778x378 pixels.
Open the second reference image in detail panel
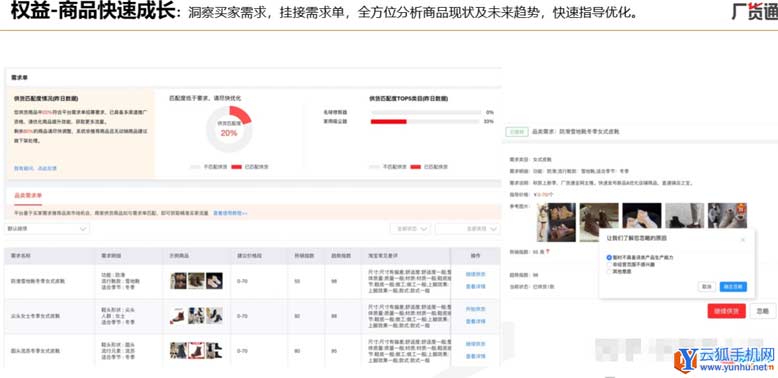(599, 222)
